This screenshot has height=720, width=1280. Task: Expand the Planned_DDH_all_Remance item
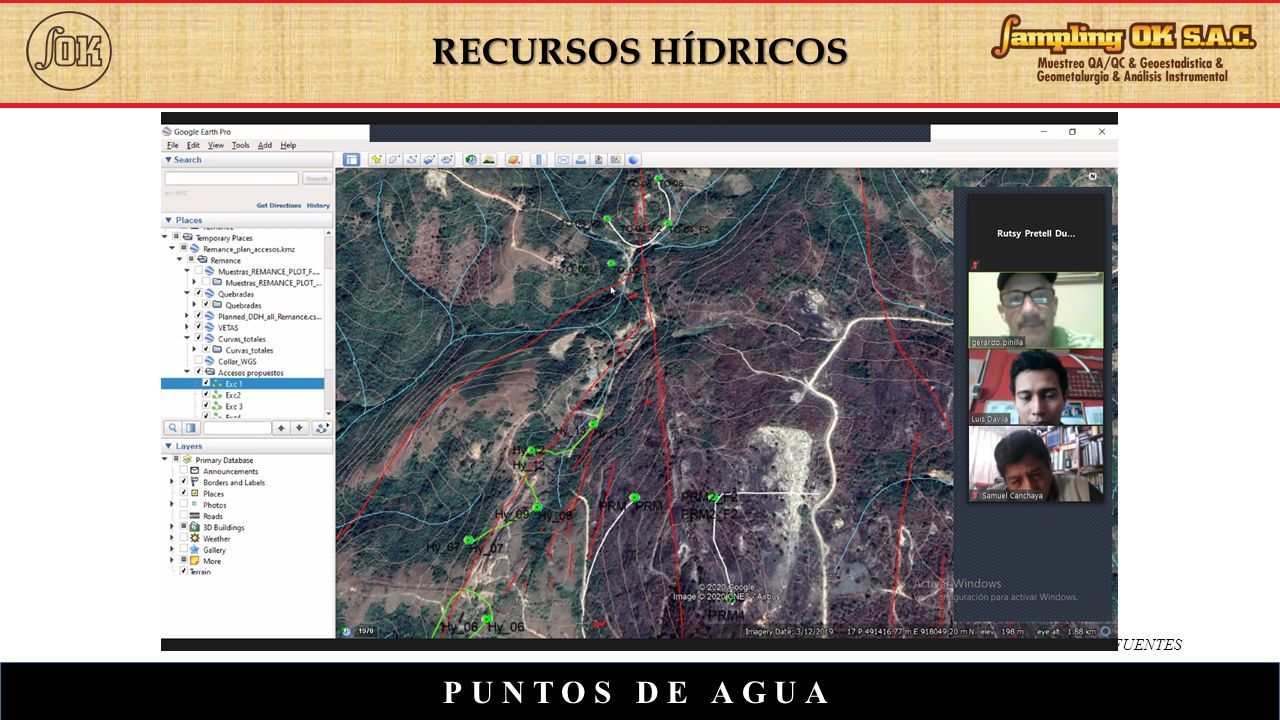pyautogui.click(x=186, y=315)
